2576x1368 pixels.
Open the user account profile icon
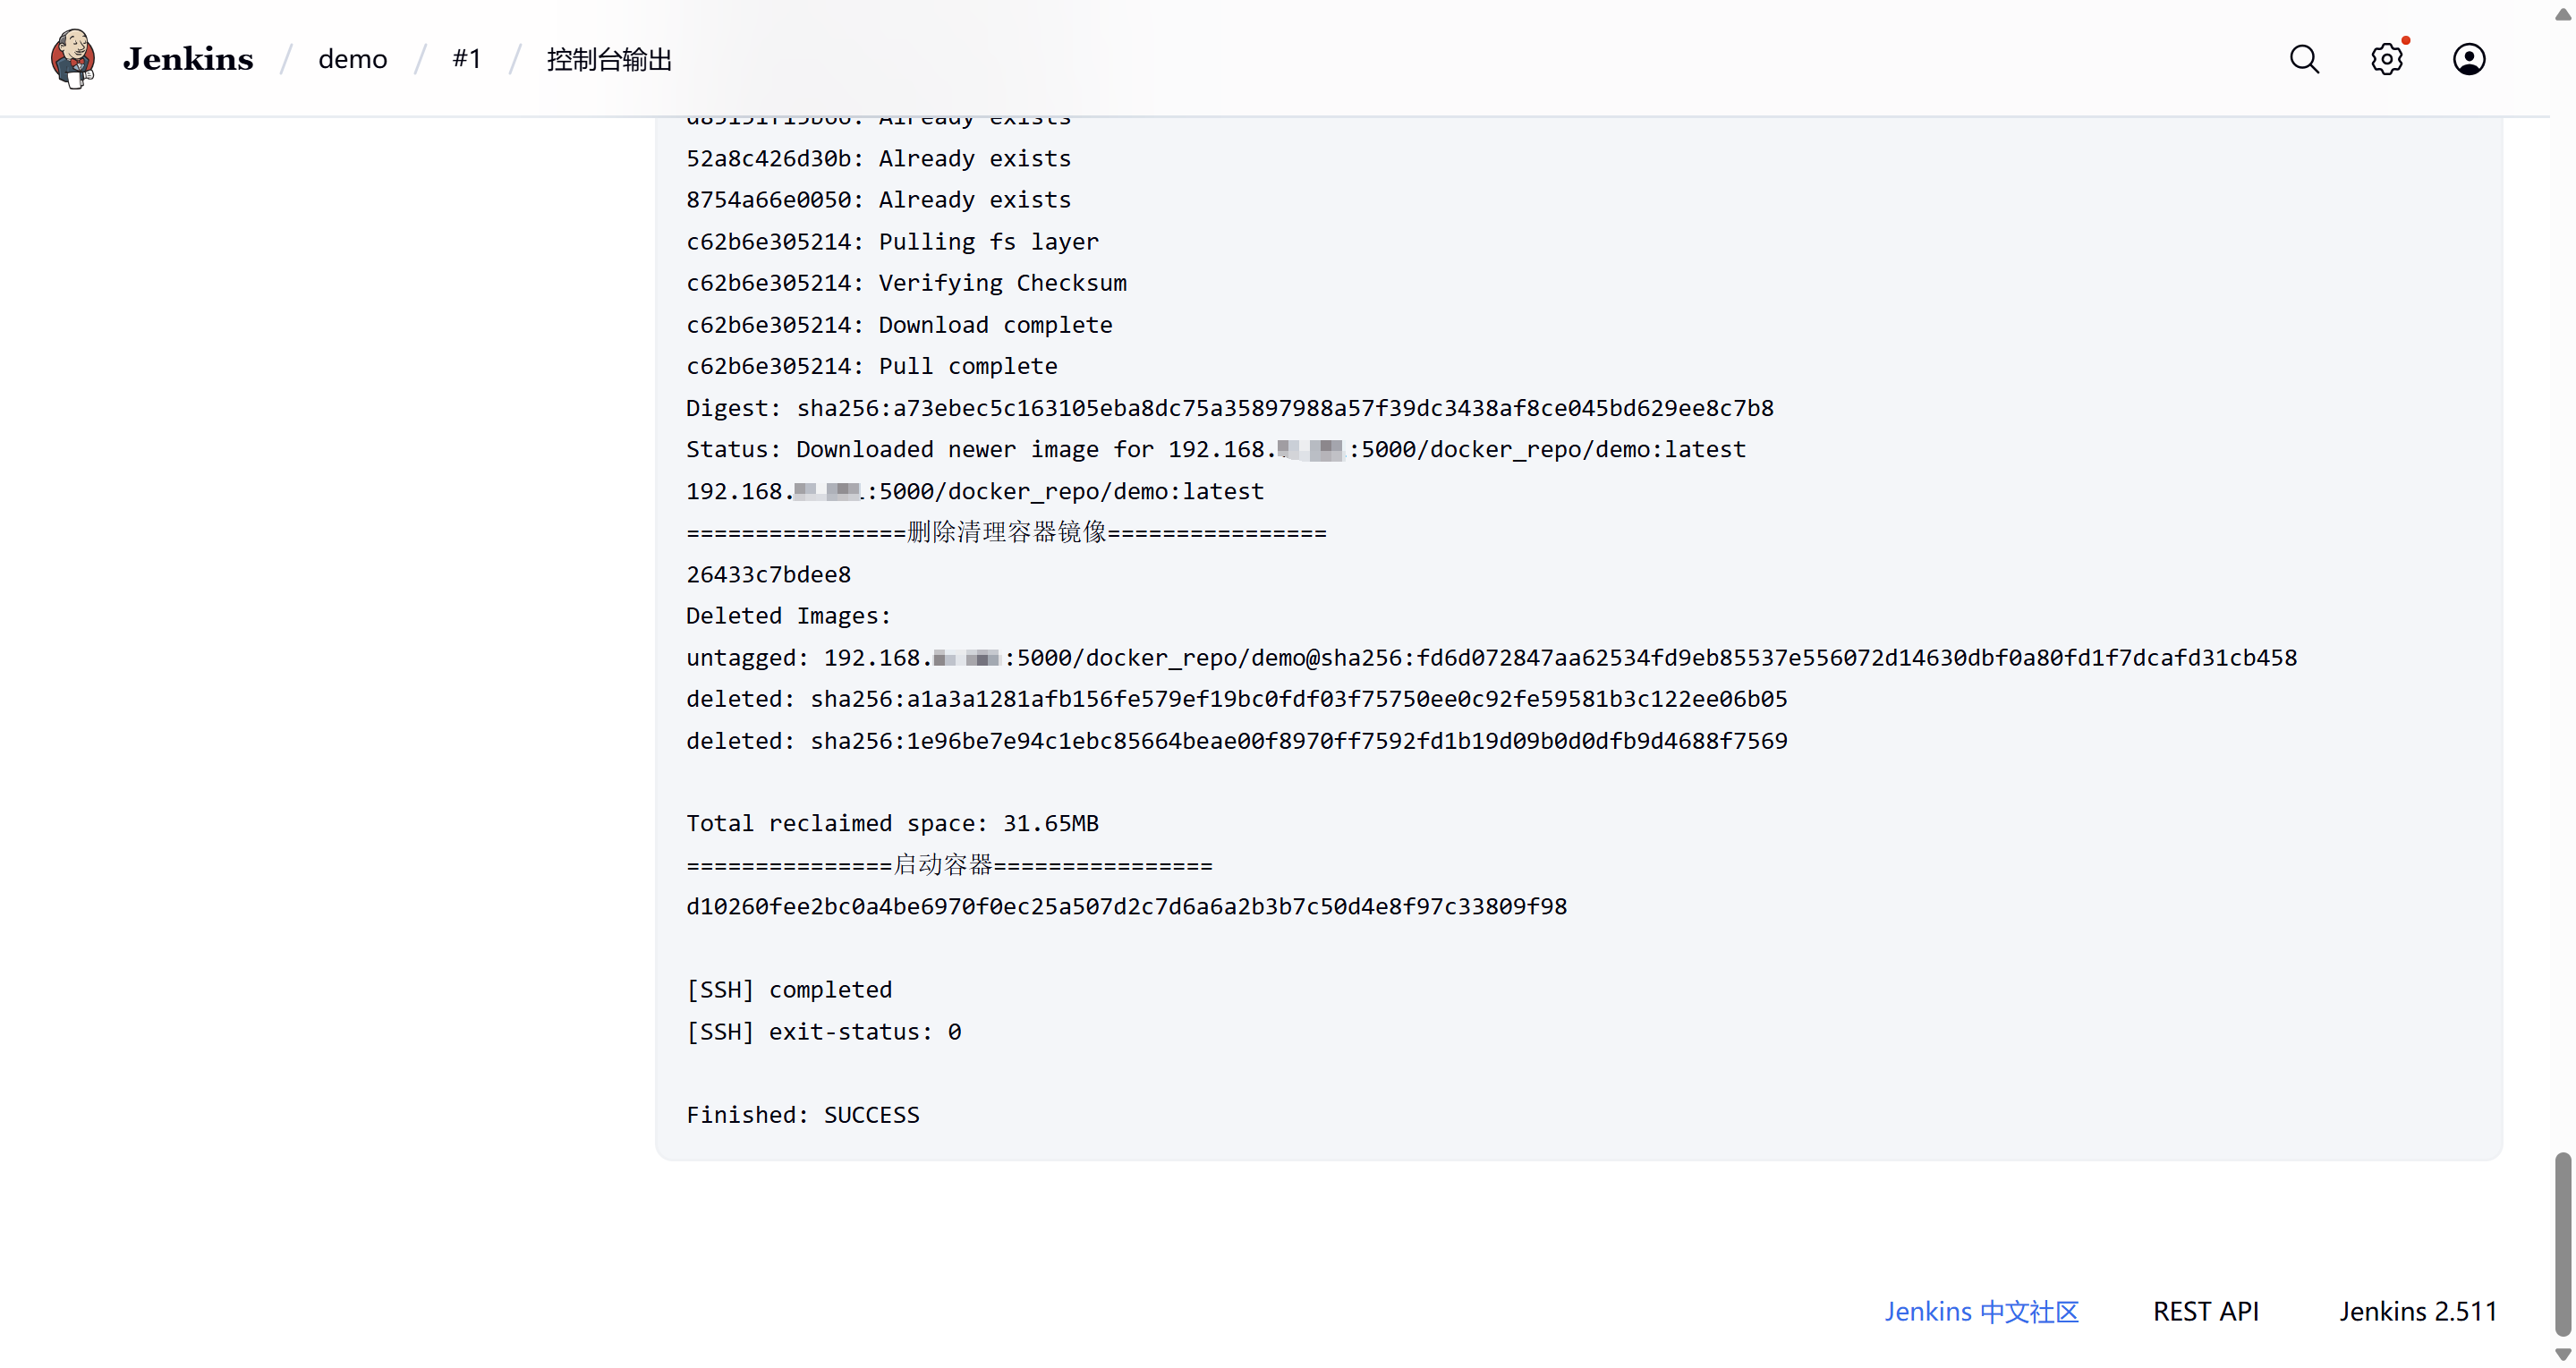[2468, 59]
